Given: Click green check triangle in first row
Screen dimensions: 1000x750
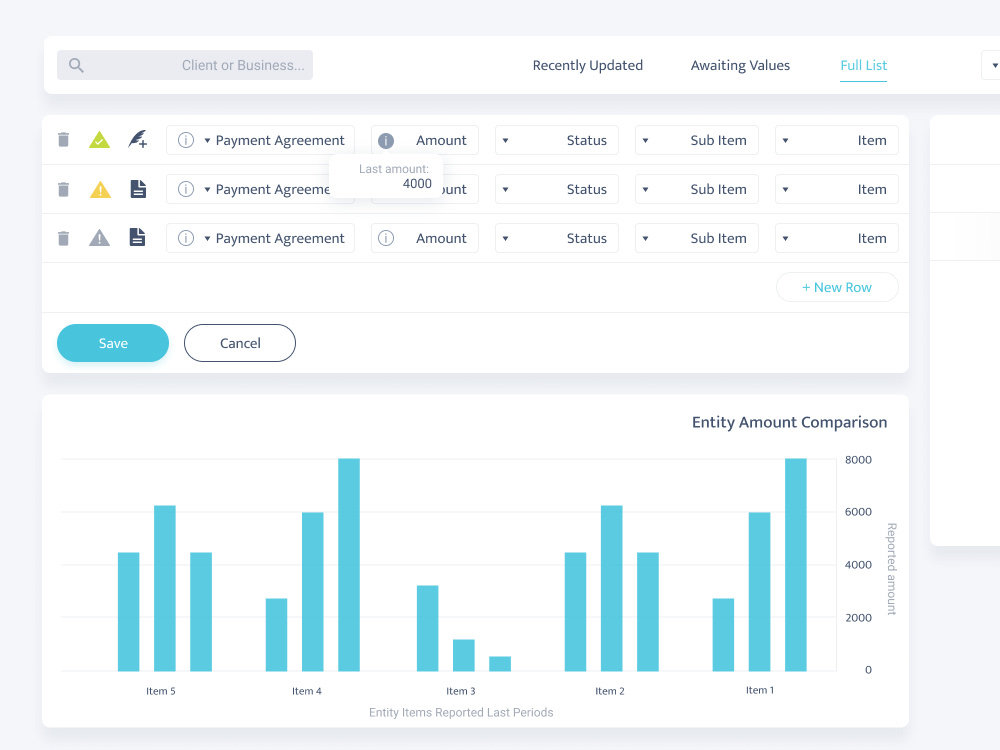Looking at the screenshot, I should click(99, 140).
